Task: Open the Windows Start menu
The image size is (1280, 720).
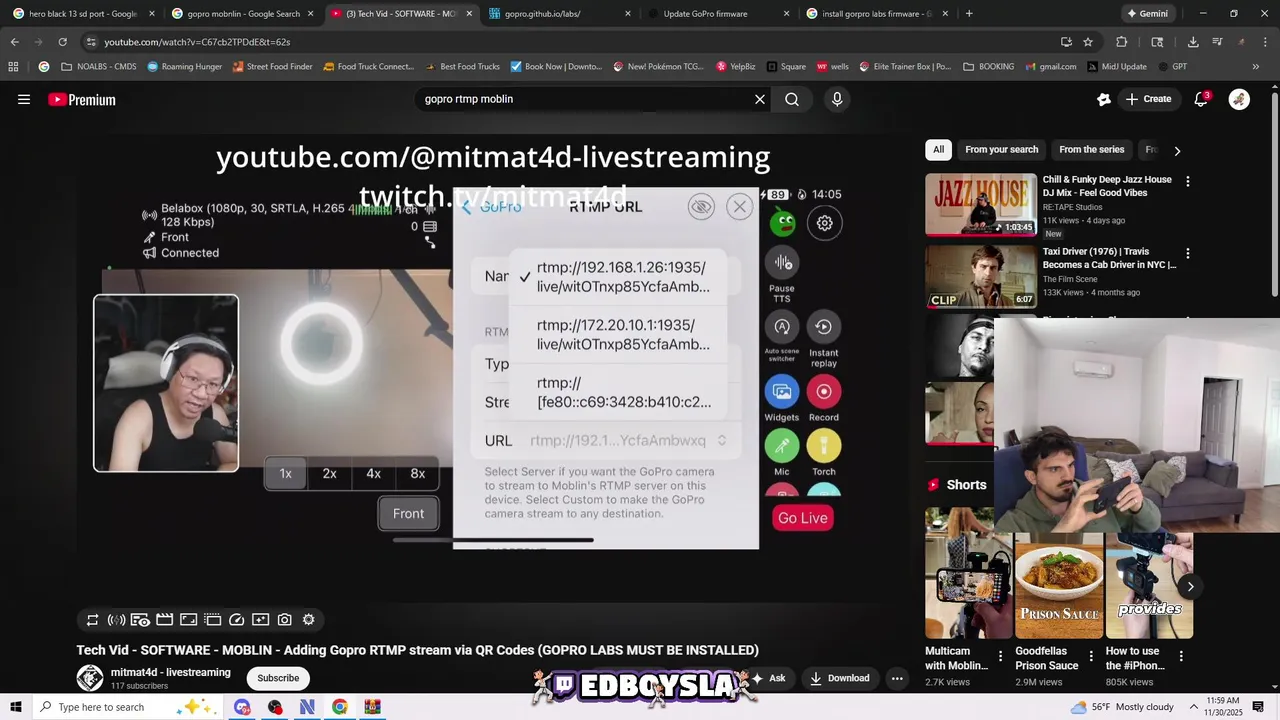Action: point(16,707)
